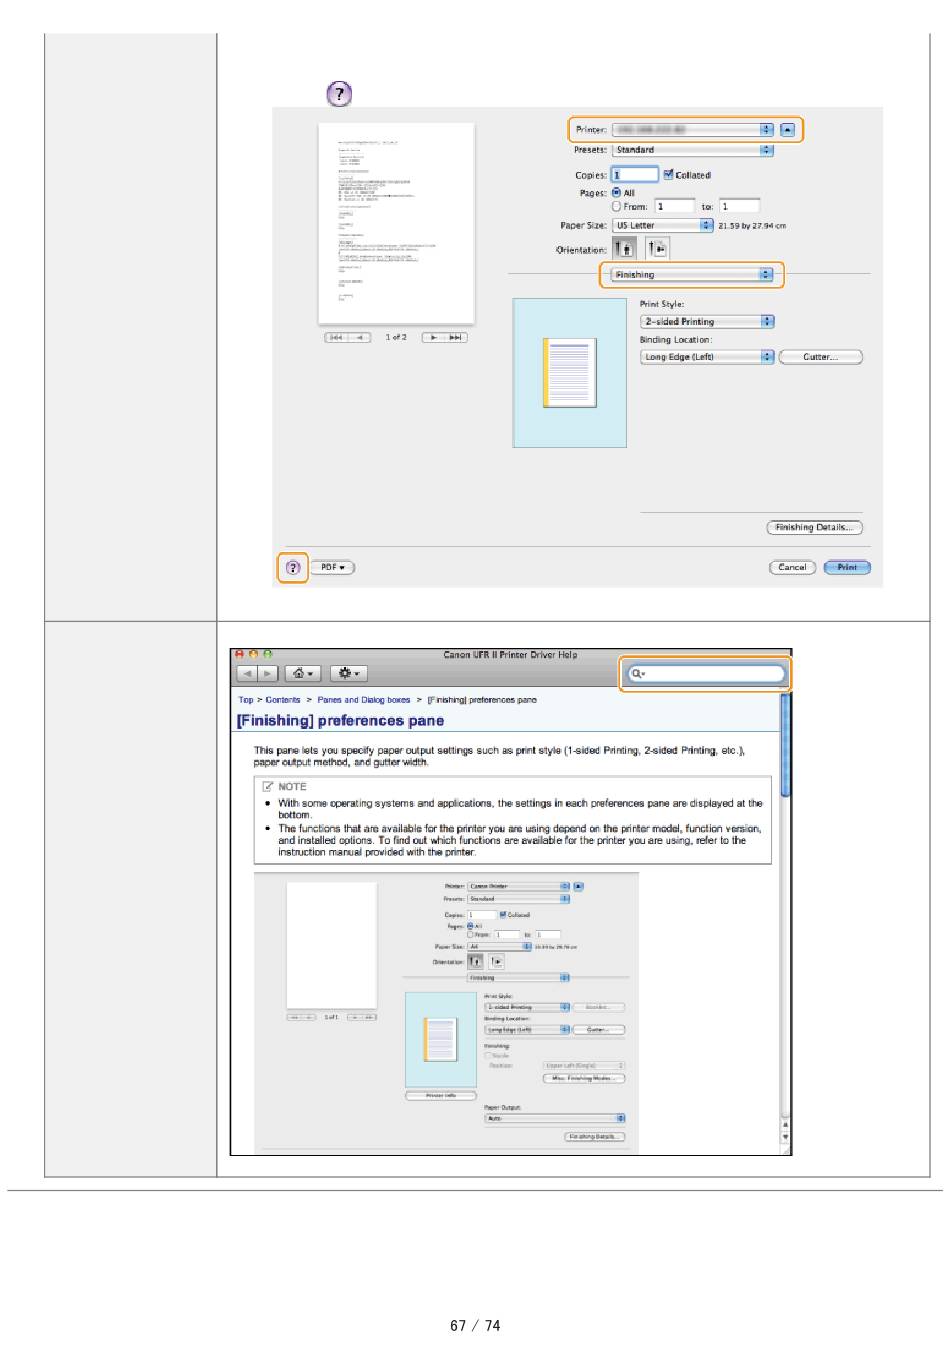The width and height of the screenshot is (950, 1353).
Task: Click the back arrow in help viewer
Action: (x=247, y=674)
